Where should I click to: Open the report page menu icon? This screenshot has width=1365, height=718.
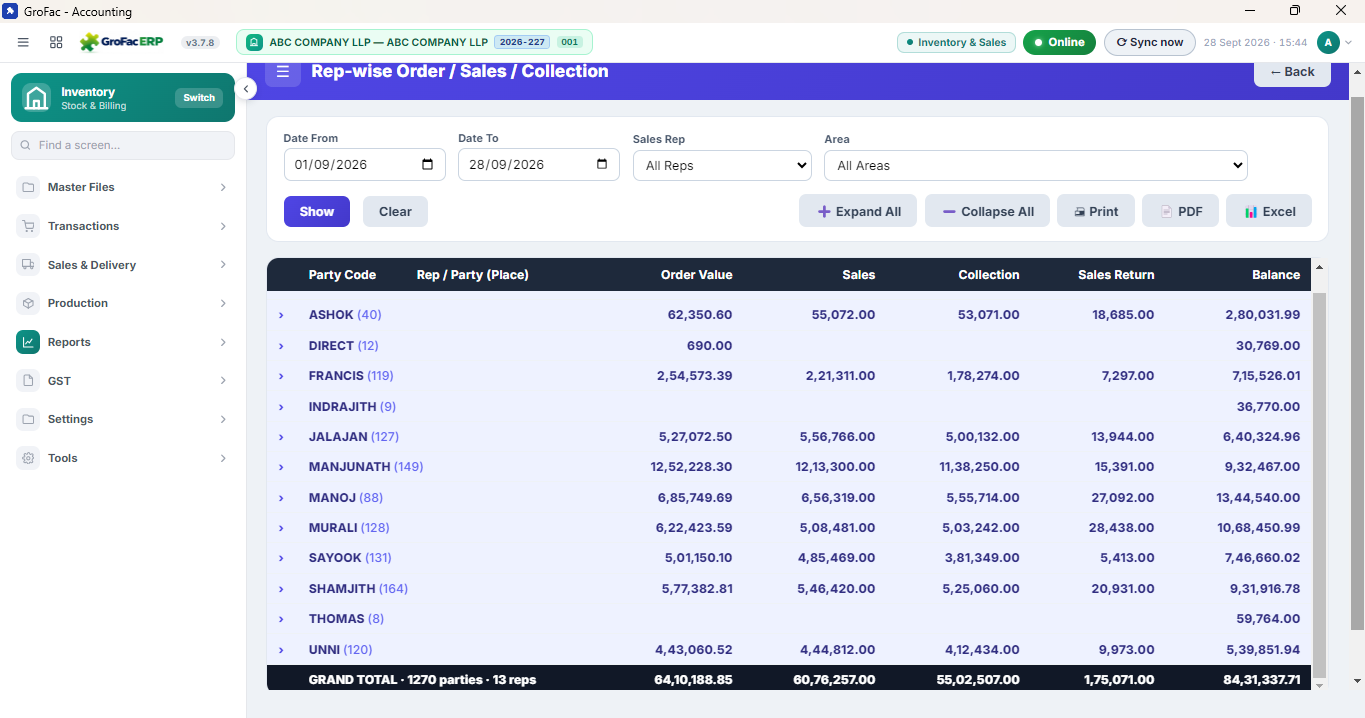(283, 72)
